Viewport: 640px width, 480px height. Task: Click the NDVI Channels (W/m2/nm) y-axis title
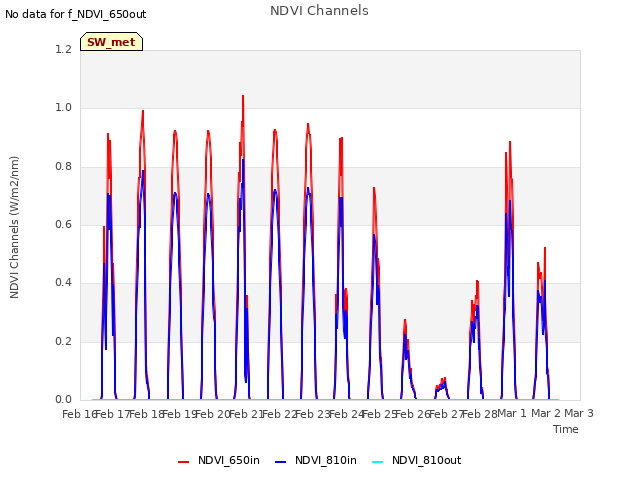click(14, 227)
